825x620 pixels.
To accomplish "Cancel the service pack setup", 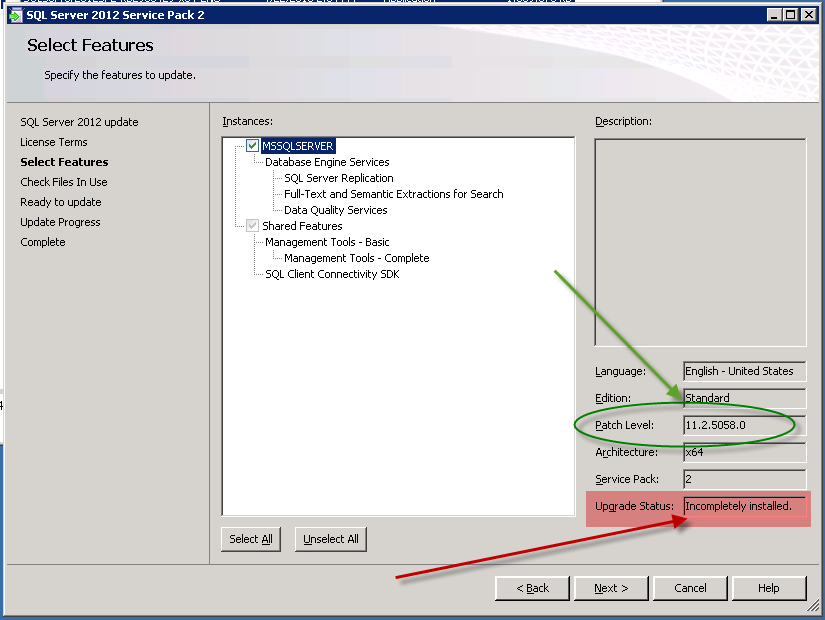I will 690,588.
